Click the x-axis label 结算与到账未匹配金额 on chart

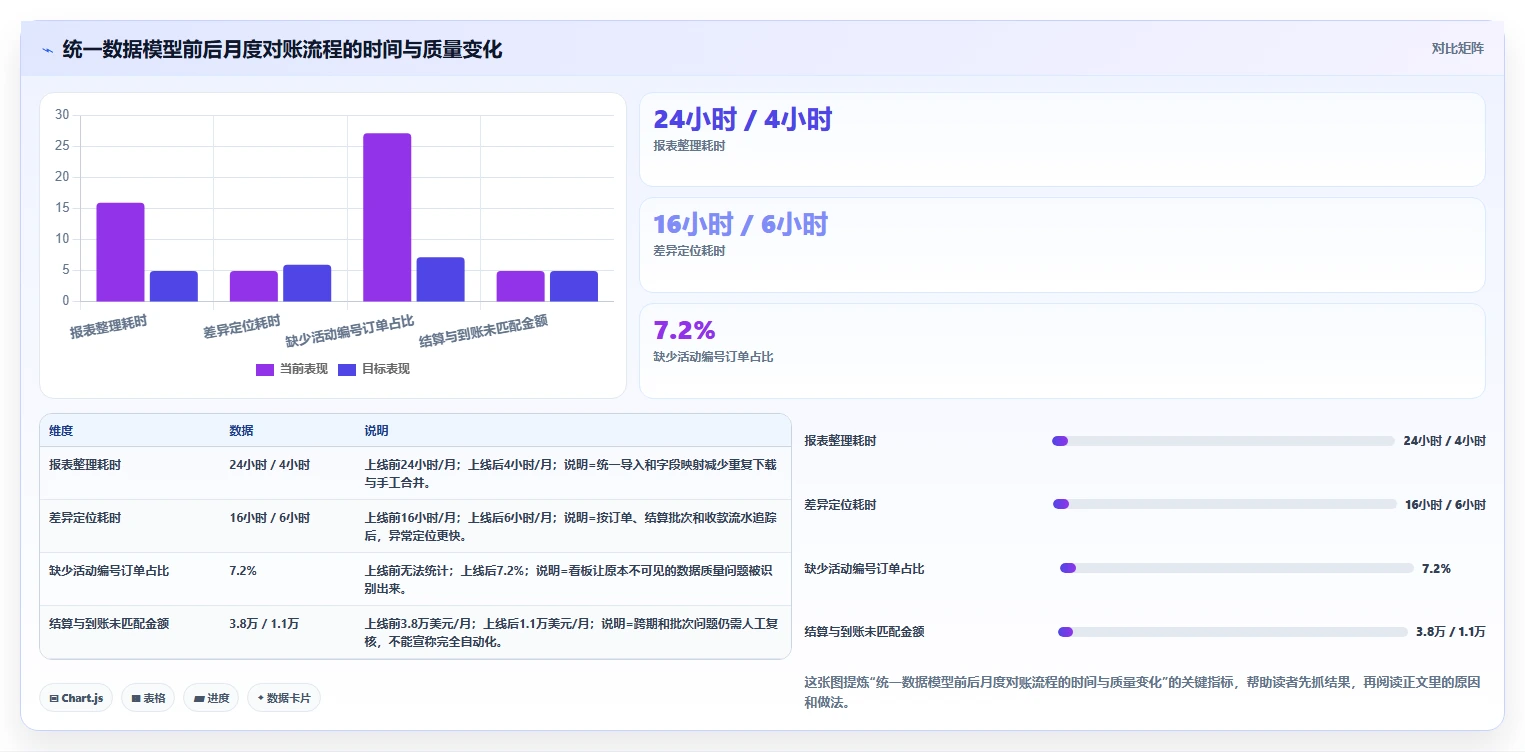[x=483, y=330]
